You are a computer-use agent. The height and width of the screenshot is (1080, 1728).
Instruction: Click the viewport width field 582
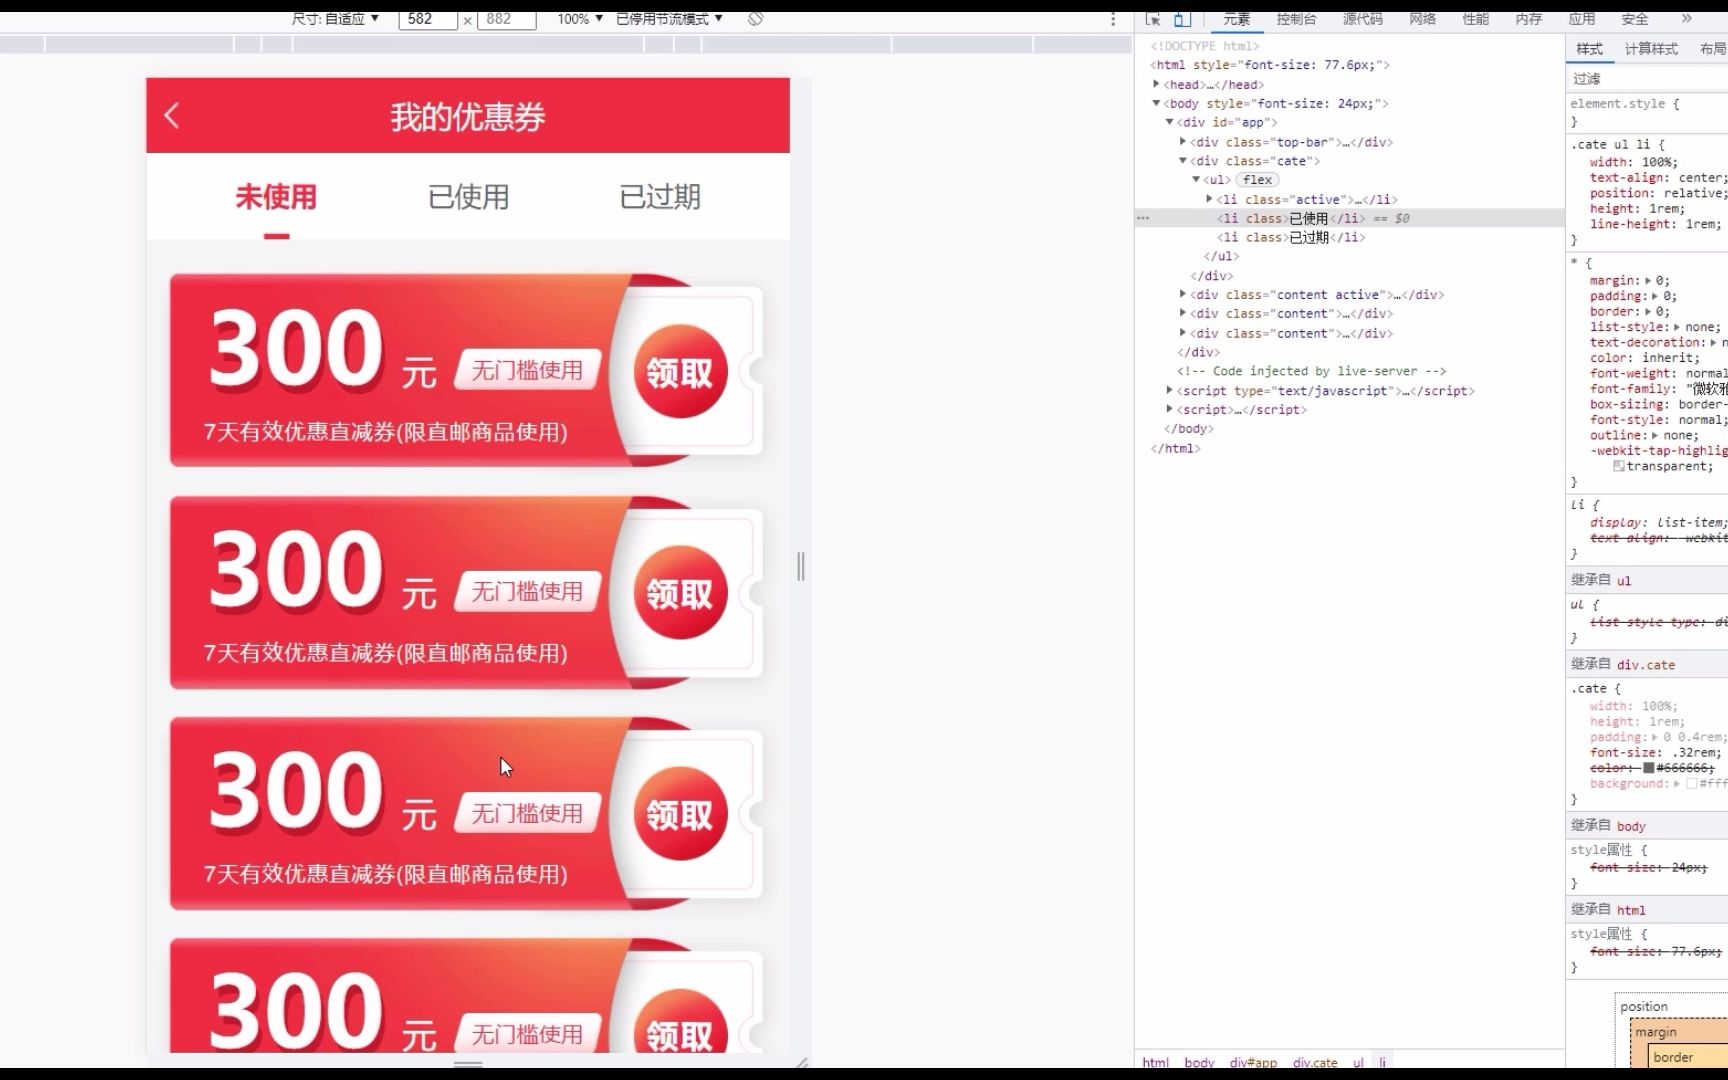tap(427, 19)
